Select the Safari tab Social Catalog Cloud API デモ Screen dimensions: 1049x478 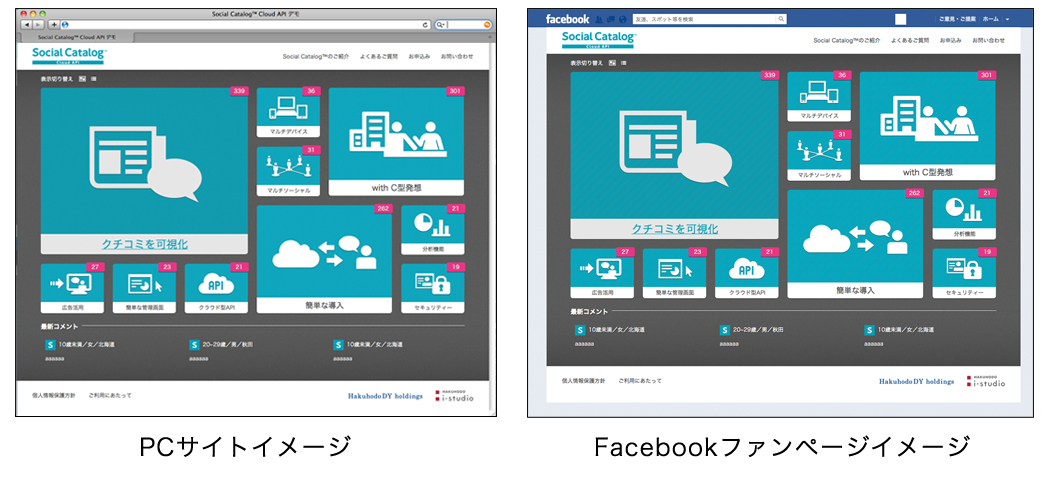click(x=77, y=37)
